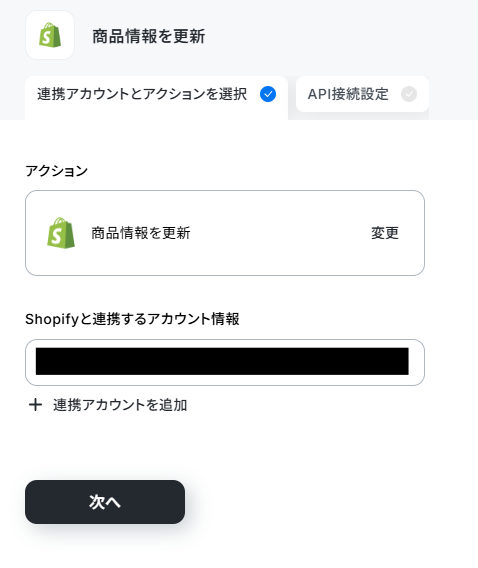Select the 連携アカウントとアクションを選択 tab
Screen dimensions: 478x568
click(156, 97)
